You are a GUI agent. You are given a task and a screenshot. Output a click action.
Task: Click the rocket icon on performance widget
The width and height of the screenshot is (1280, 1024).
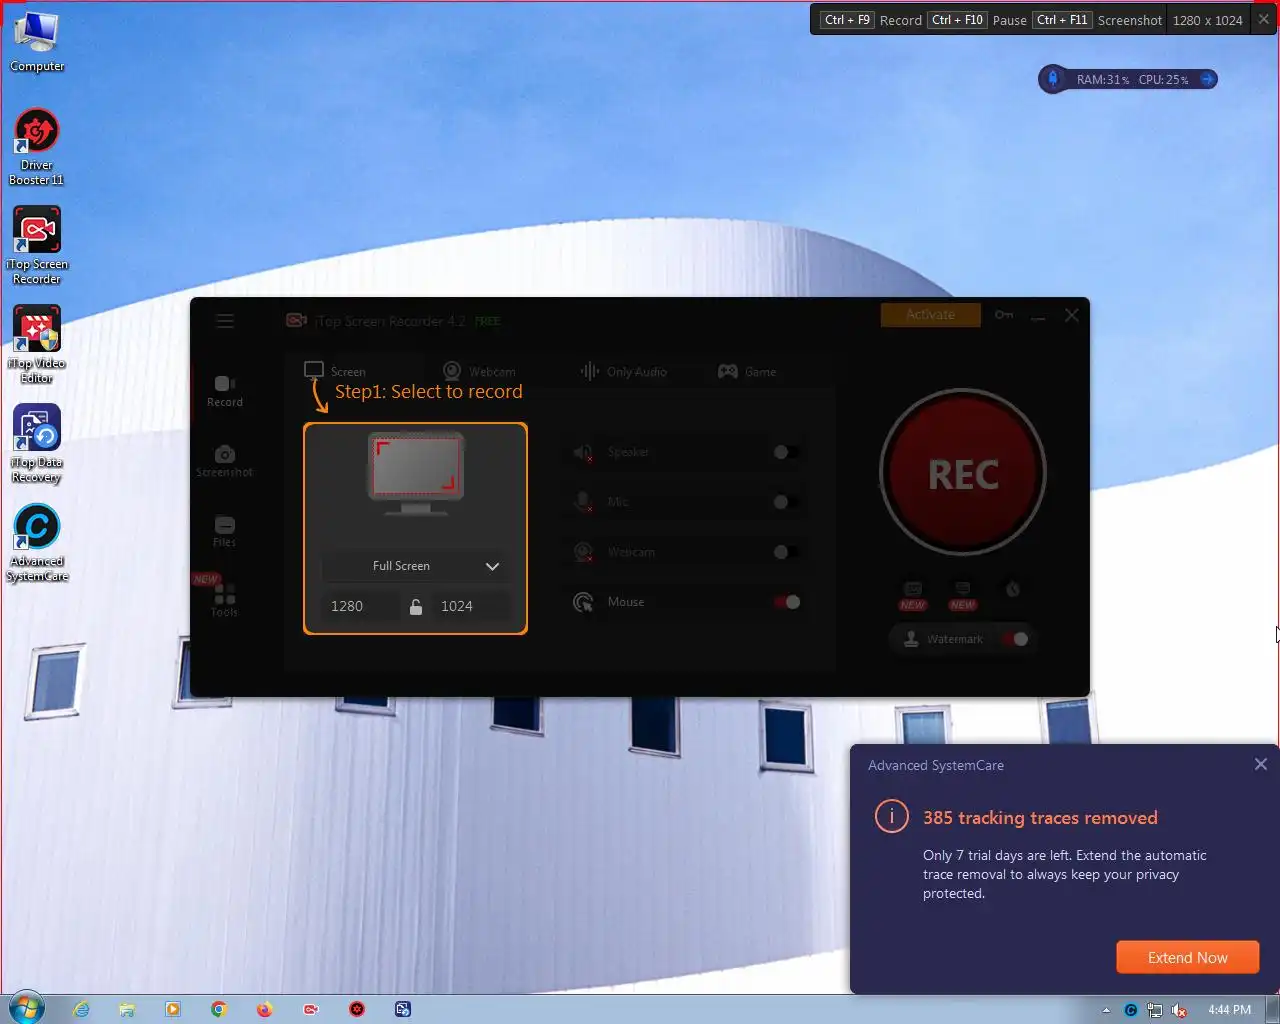pyautogui.click(x=1052, y=79)
